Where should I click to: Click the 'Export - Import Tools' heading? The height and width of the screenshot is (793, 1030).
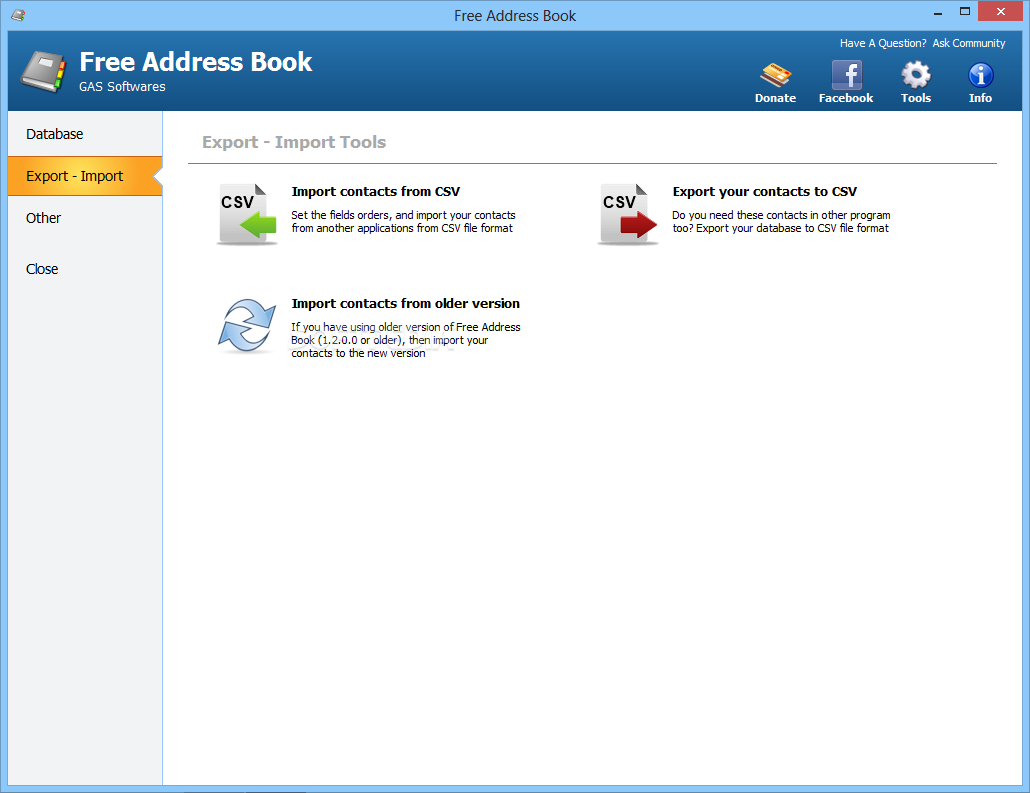click(294, 142)
